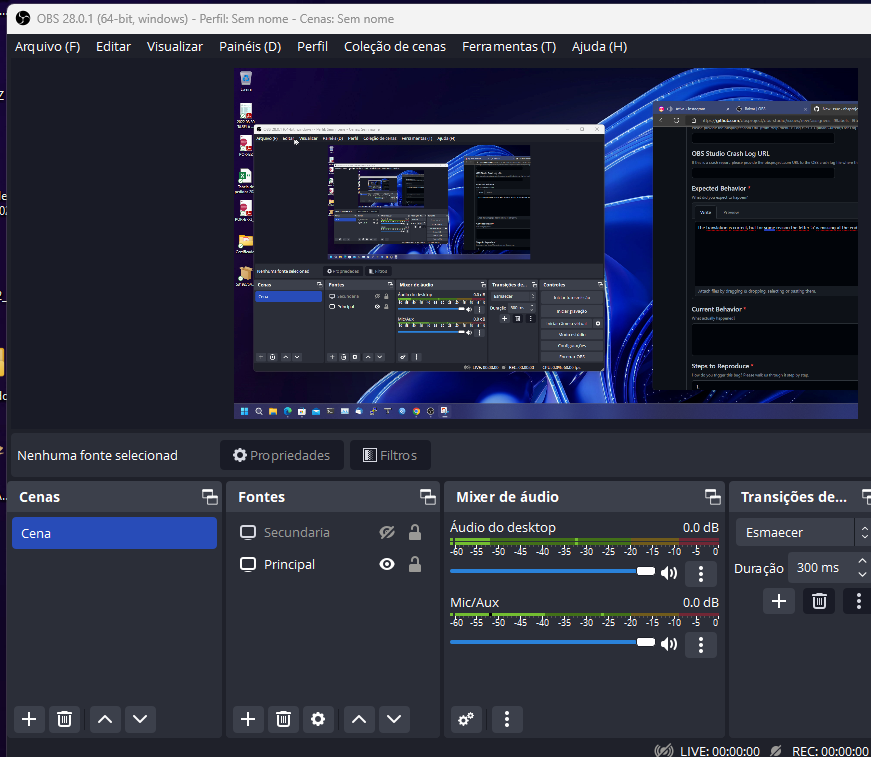The height and width of the screenshot is (757, 871).
Task: Open the Ferramentas (T) menu
Action: [x=509, y=47]
